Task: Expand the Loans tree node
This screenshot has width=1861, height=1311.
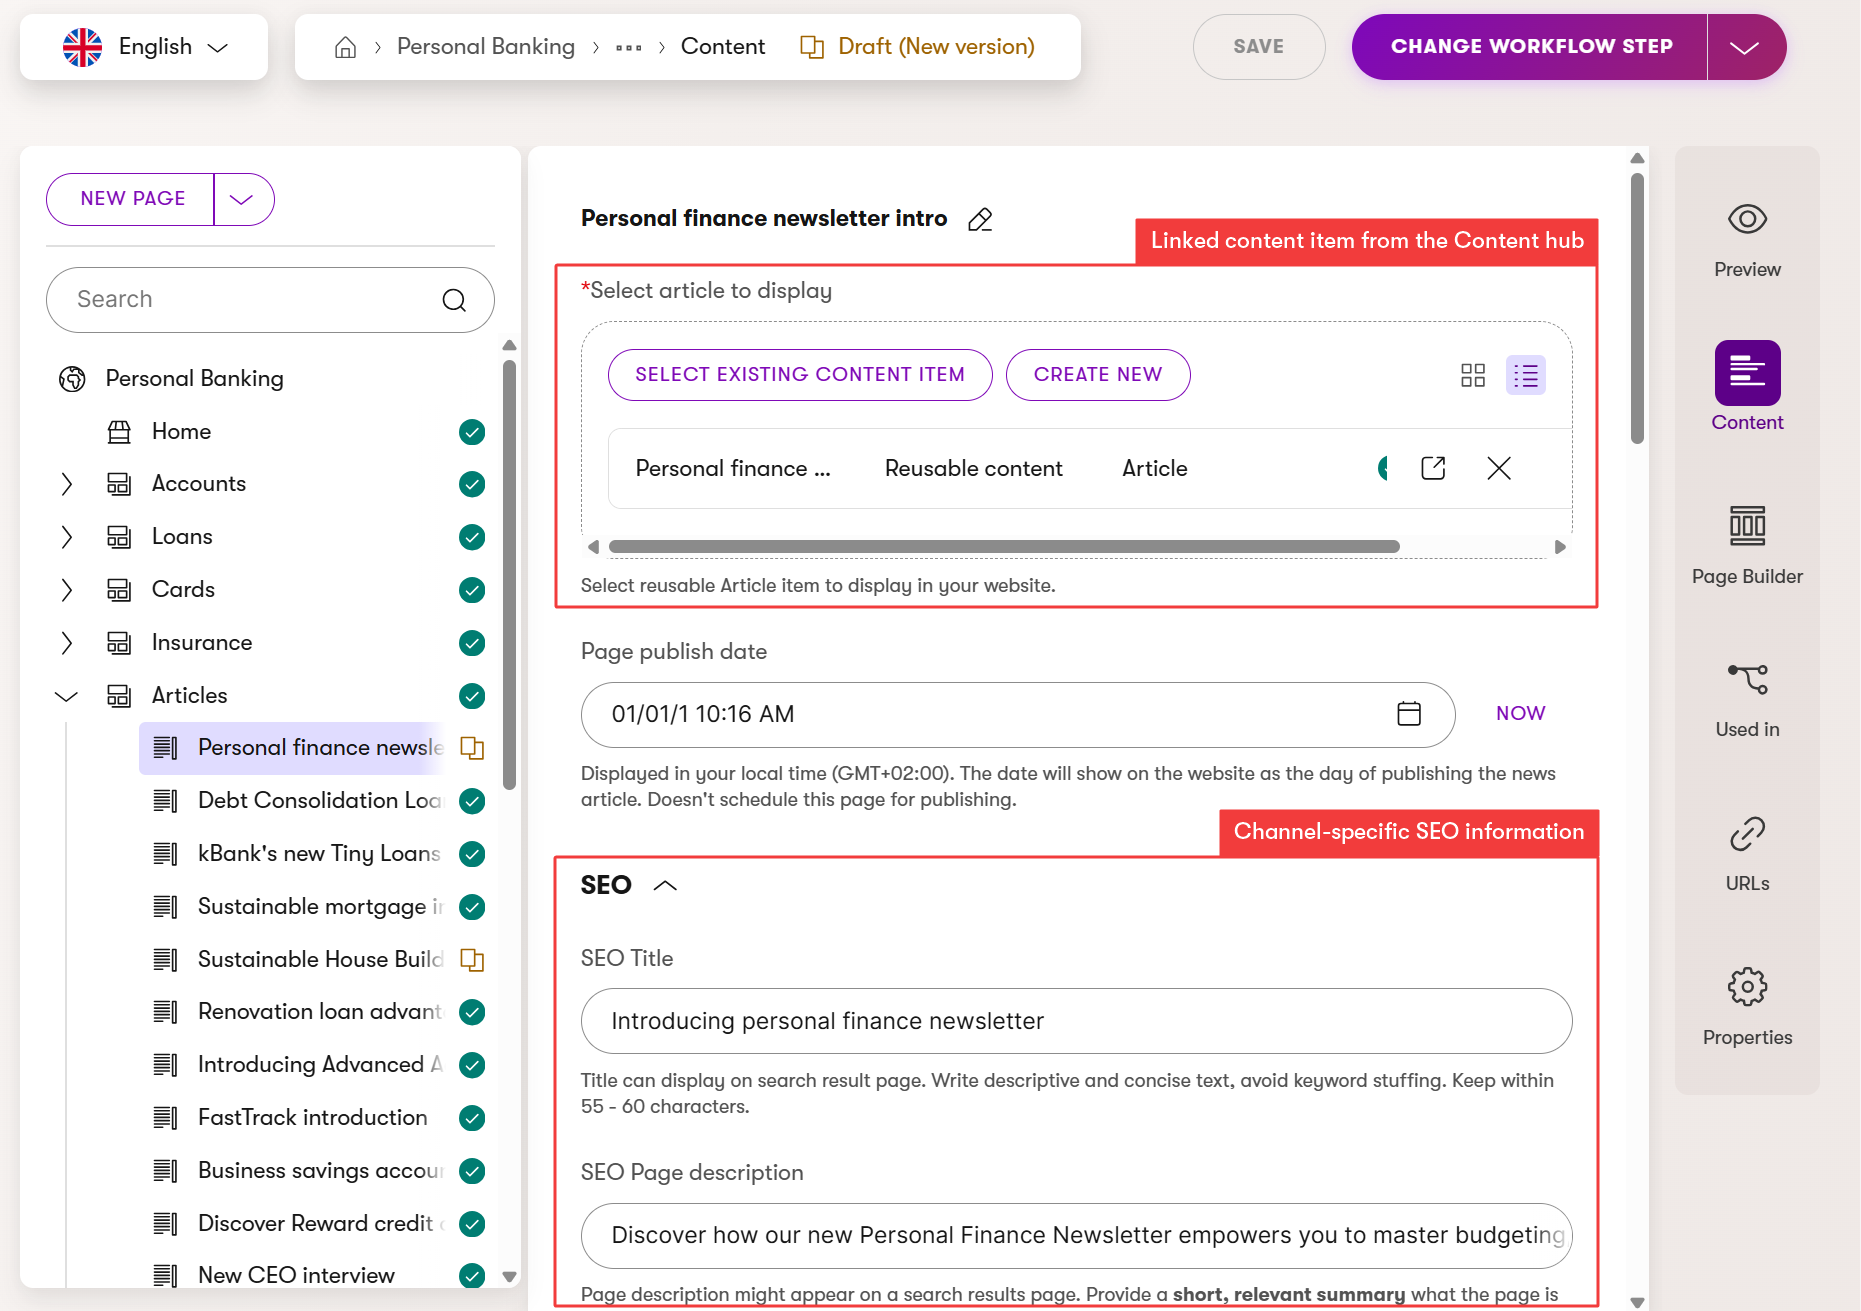Action: 67,537
